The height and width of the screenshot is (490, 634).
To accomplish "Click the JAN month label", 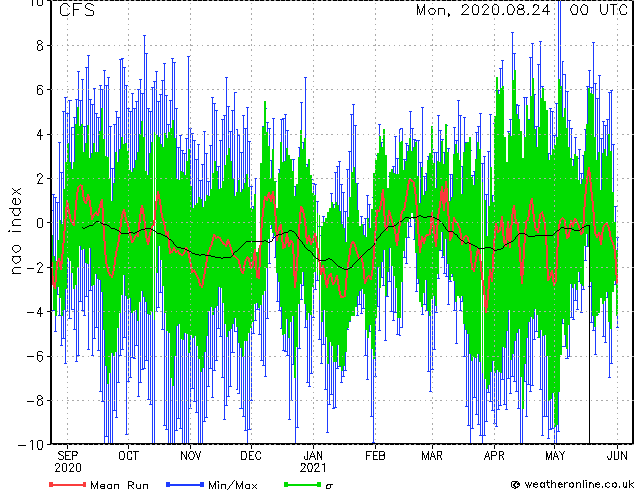I will click(313, 456).
